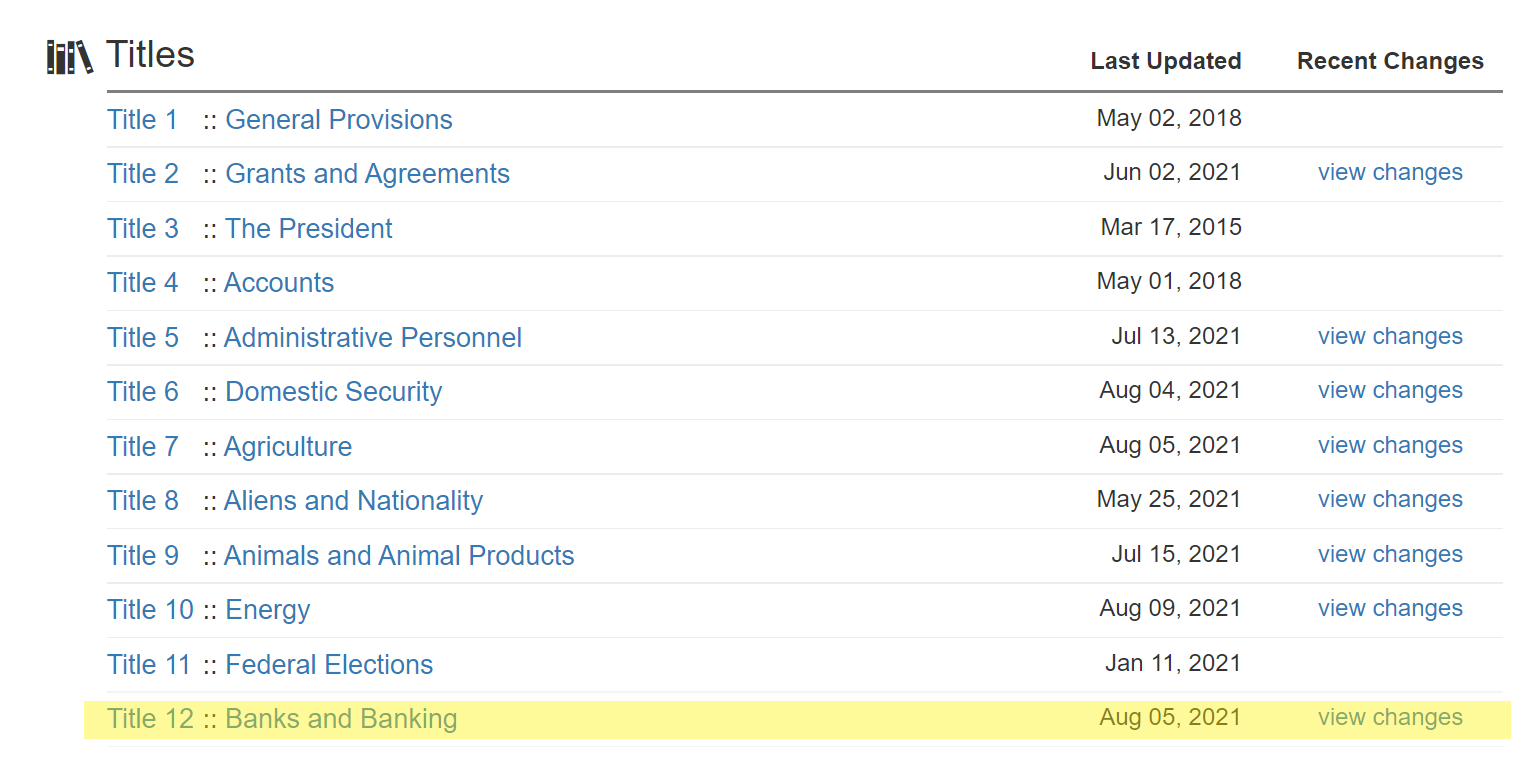The image size is (1528, 758).
Task: Open Title 1 General Provisions
Action: [280, 120]
